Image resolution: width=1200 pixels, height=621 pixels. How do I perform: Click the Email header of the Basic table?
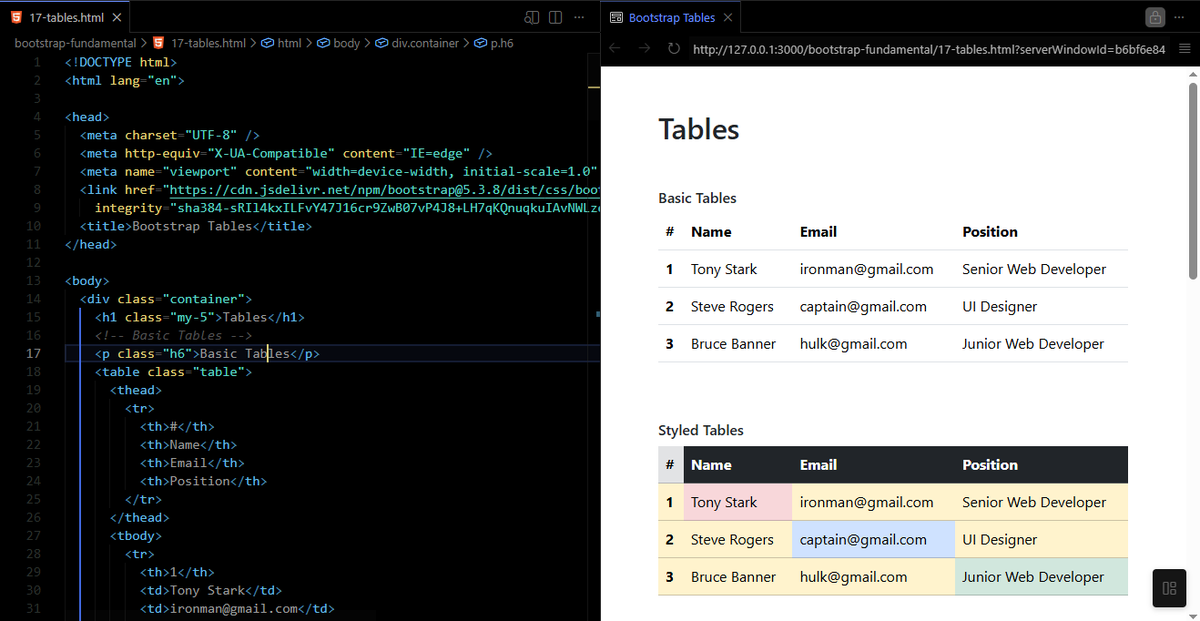coord(818,231)
